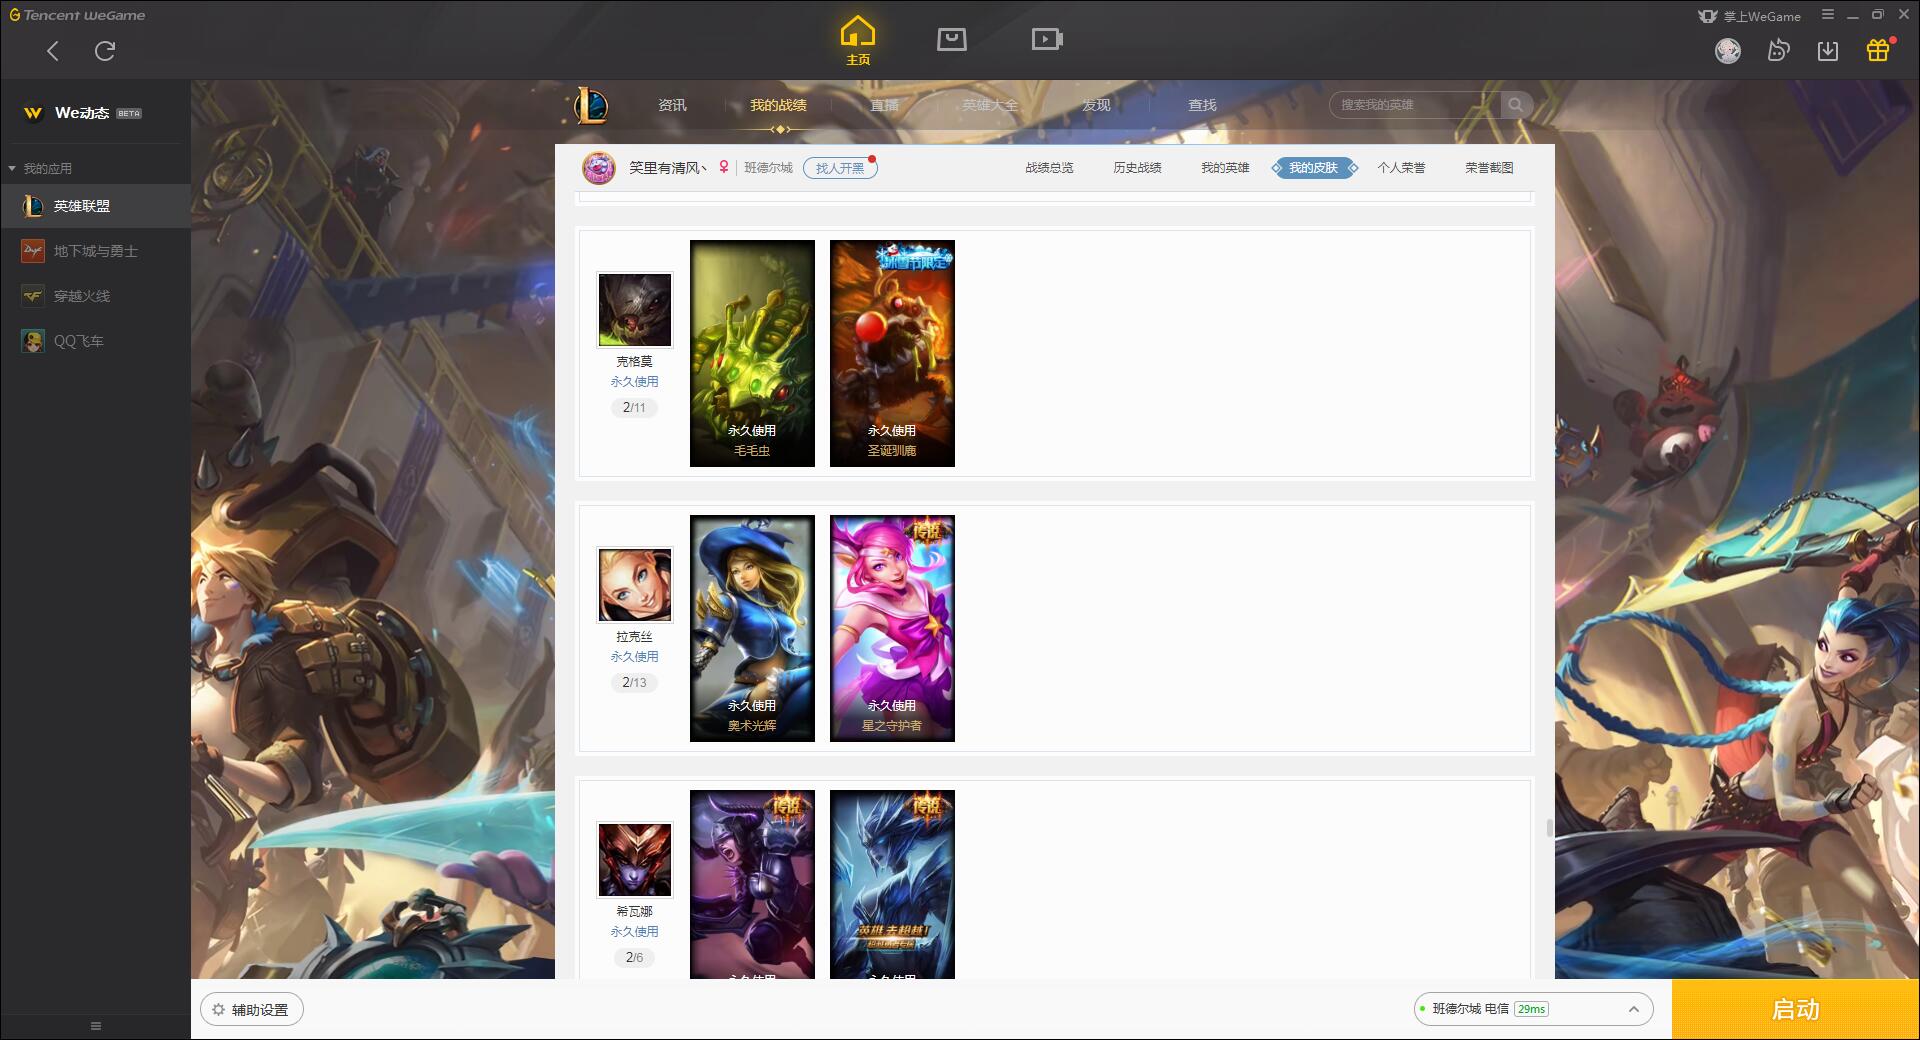This screenshot has width=1920, height=1040.
Task: Expand the sidebar bottom handle icon
Action: (96, 1026)
